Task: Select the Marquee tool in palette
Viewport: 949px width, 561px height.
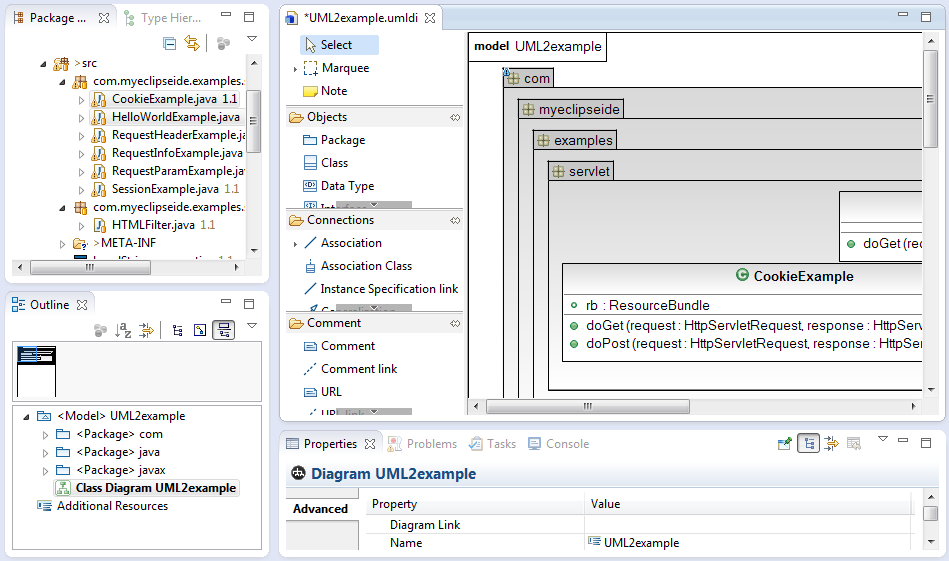Action: [x=344, y=68]
